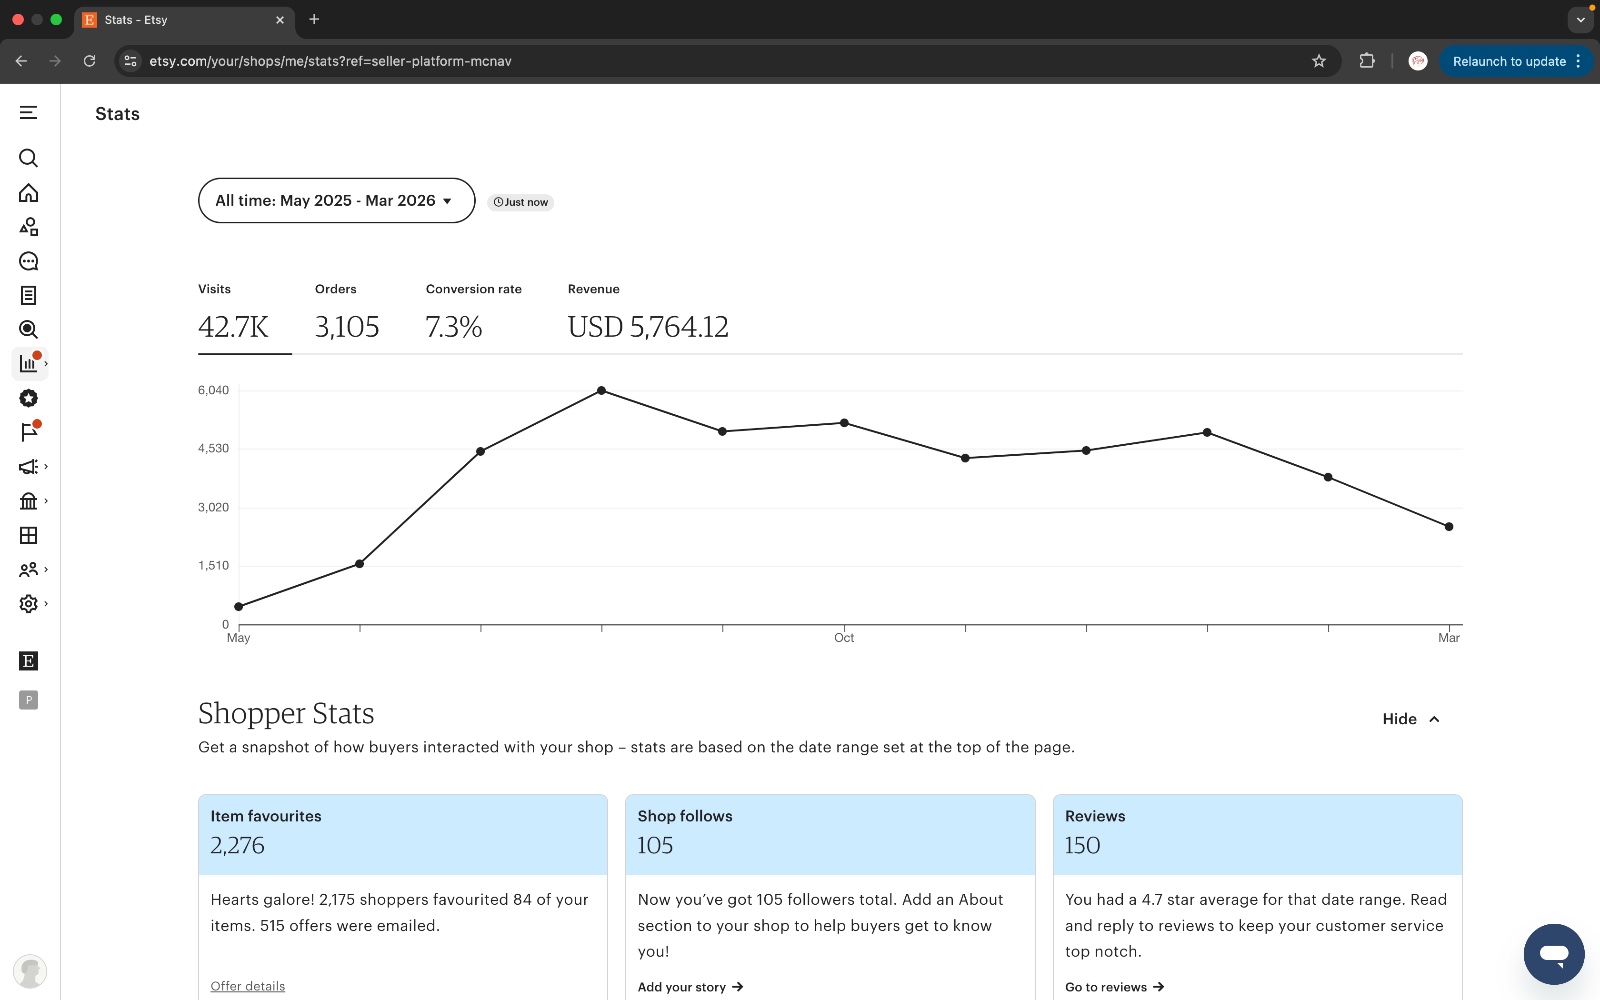Click the 'Offer details' link

(x=248, y=986)
